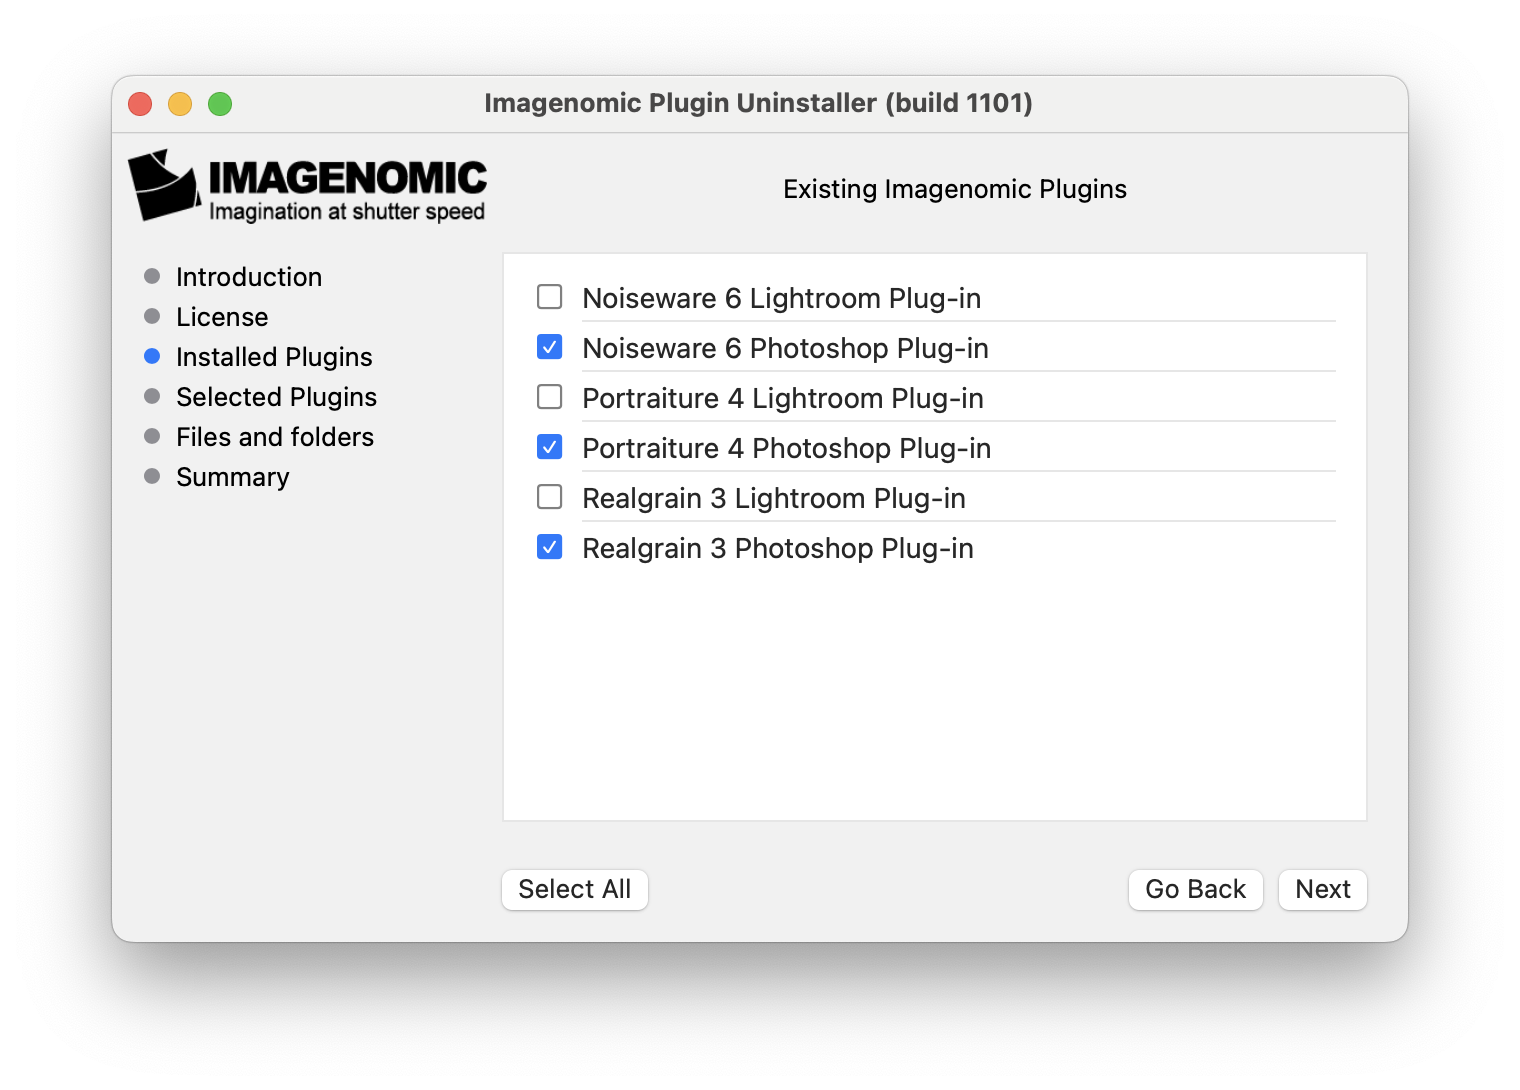Screen dimensions: 1520x1090
Task: Click the Introduction step in sidebar
Action: point(249,277)
